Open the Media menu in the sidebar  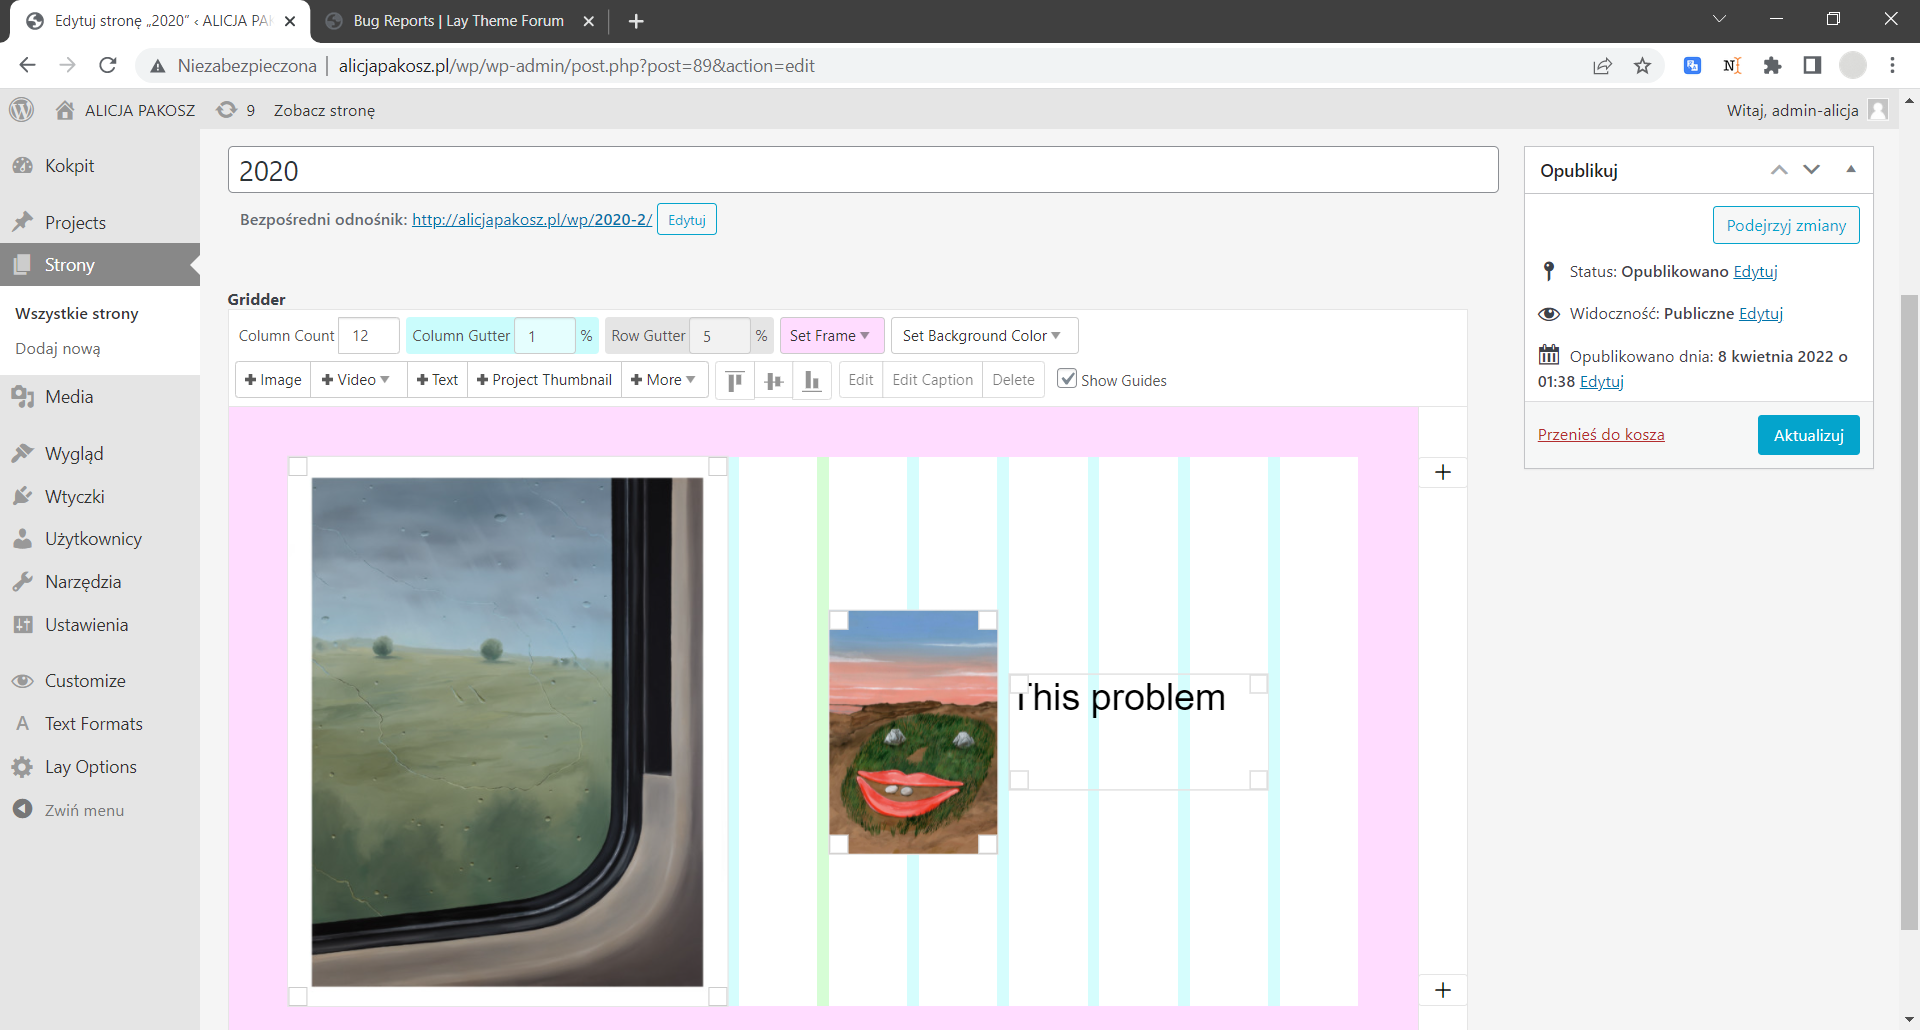point(69,397)
